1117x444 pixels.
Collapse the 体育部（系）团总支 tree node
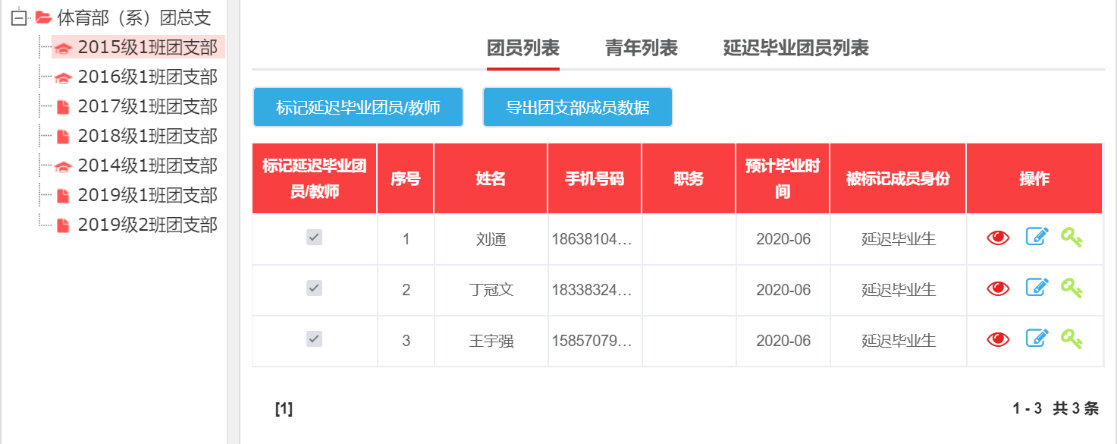[18, 17]
